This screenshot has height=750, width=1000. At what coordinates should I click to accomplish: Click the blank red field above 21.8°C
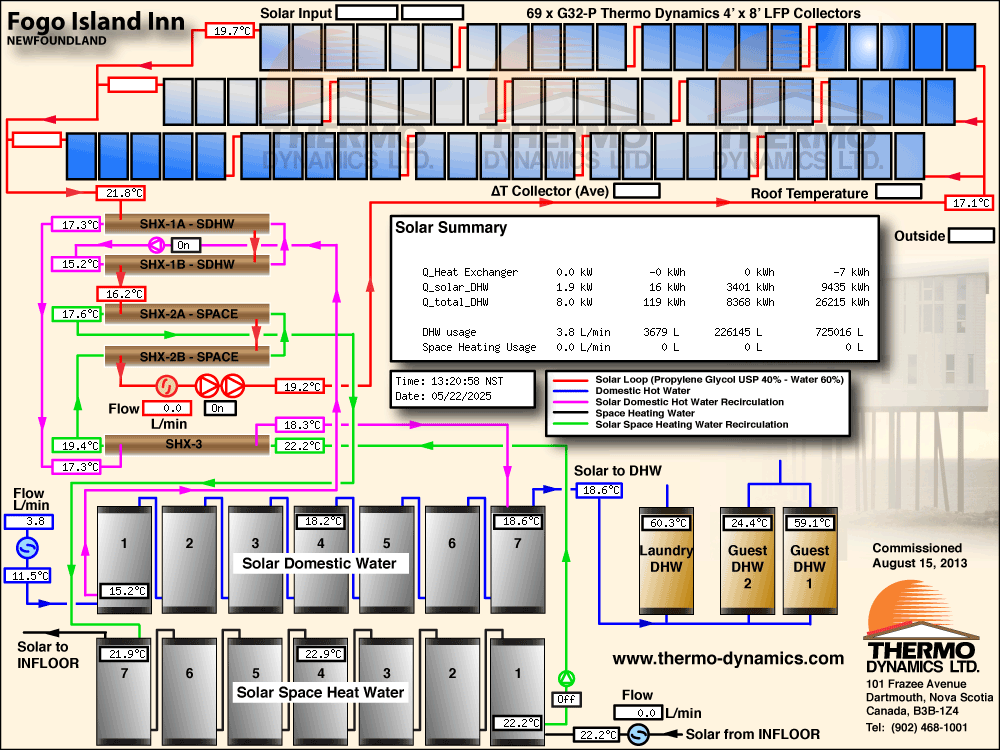36,139
